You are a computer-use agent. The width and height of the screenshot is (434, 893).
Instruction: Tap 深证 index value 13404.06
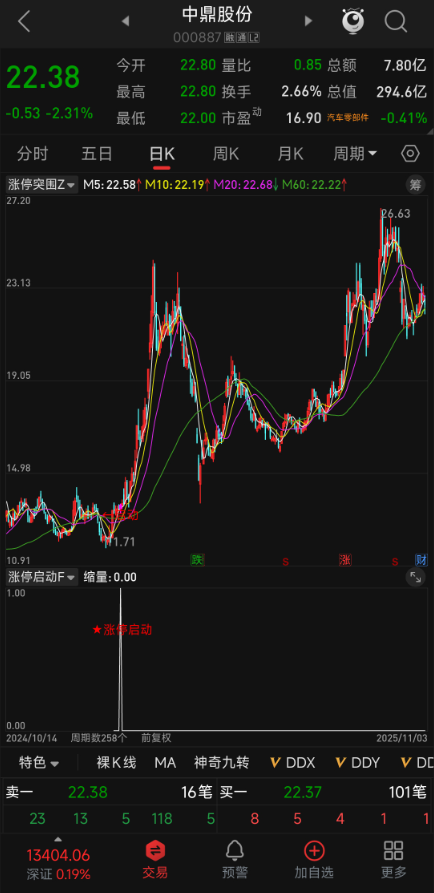(x=59, y=855)
